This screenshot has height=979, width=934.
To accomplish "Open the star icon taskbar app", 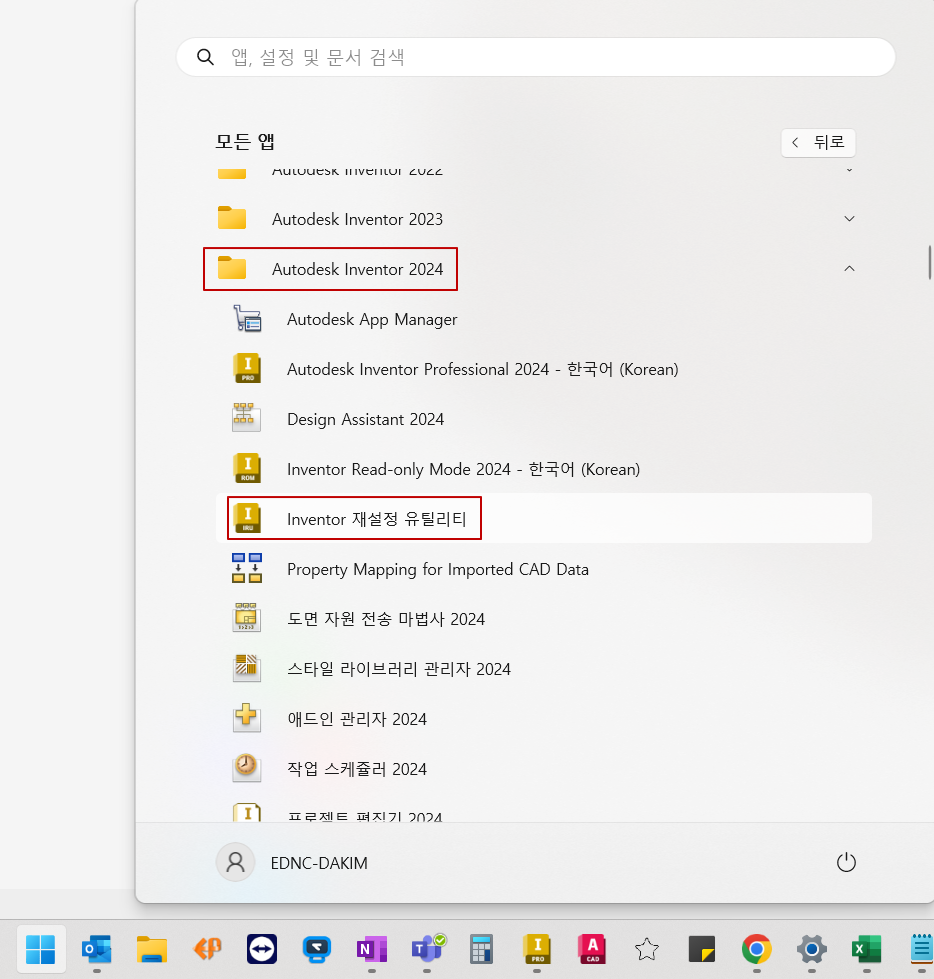I will click(647, 949).
